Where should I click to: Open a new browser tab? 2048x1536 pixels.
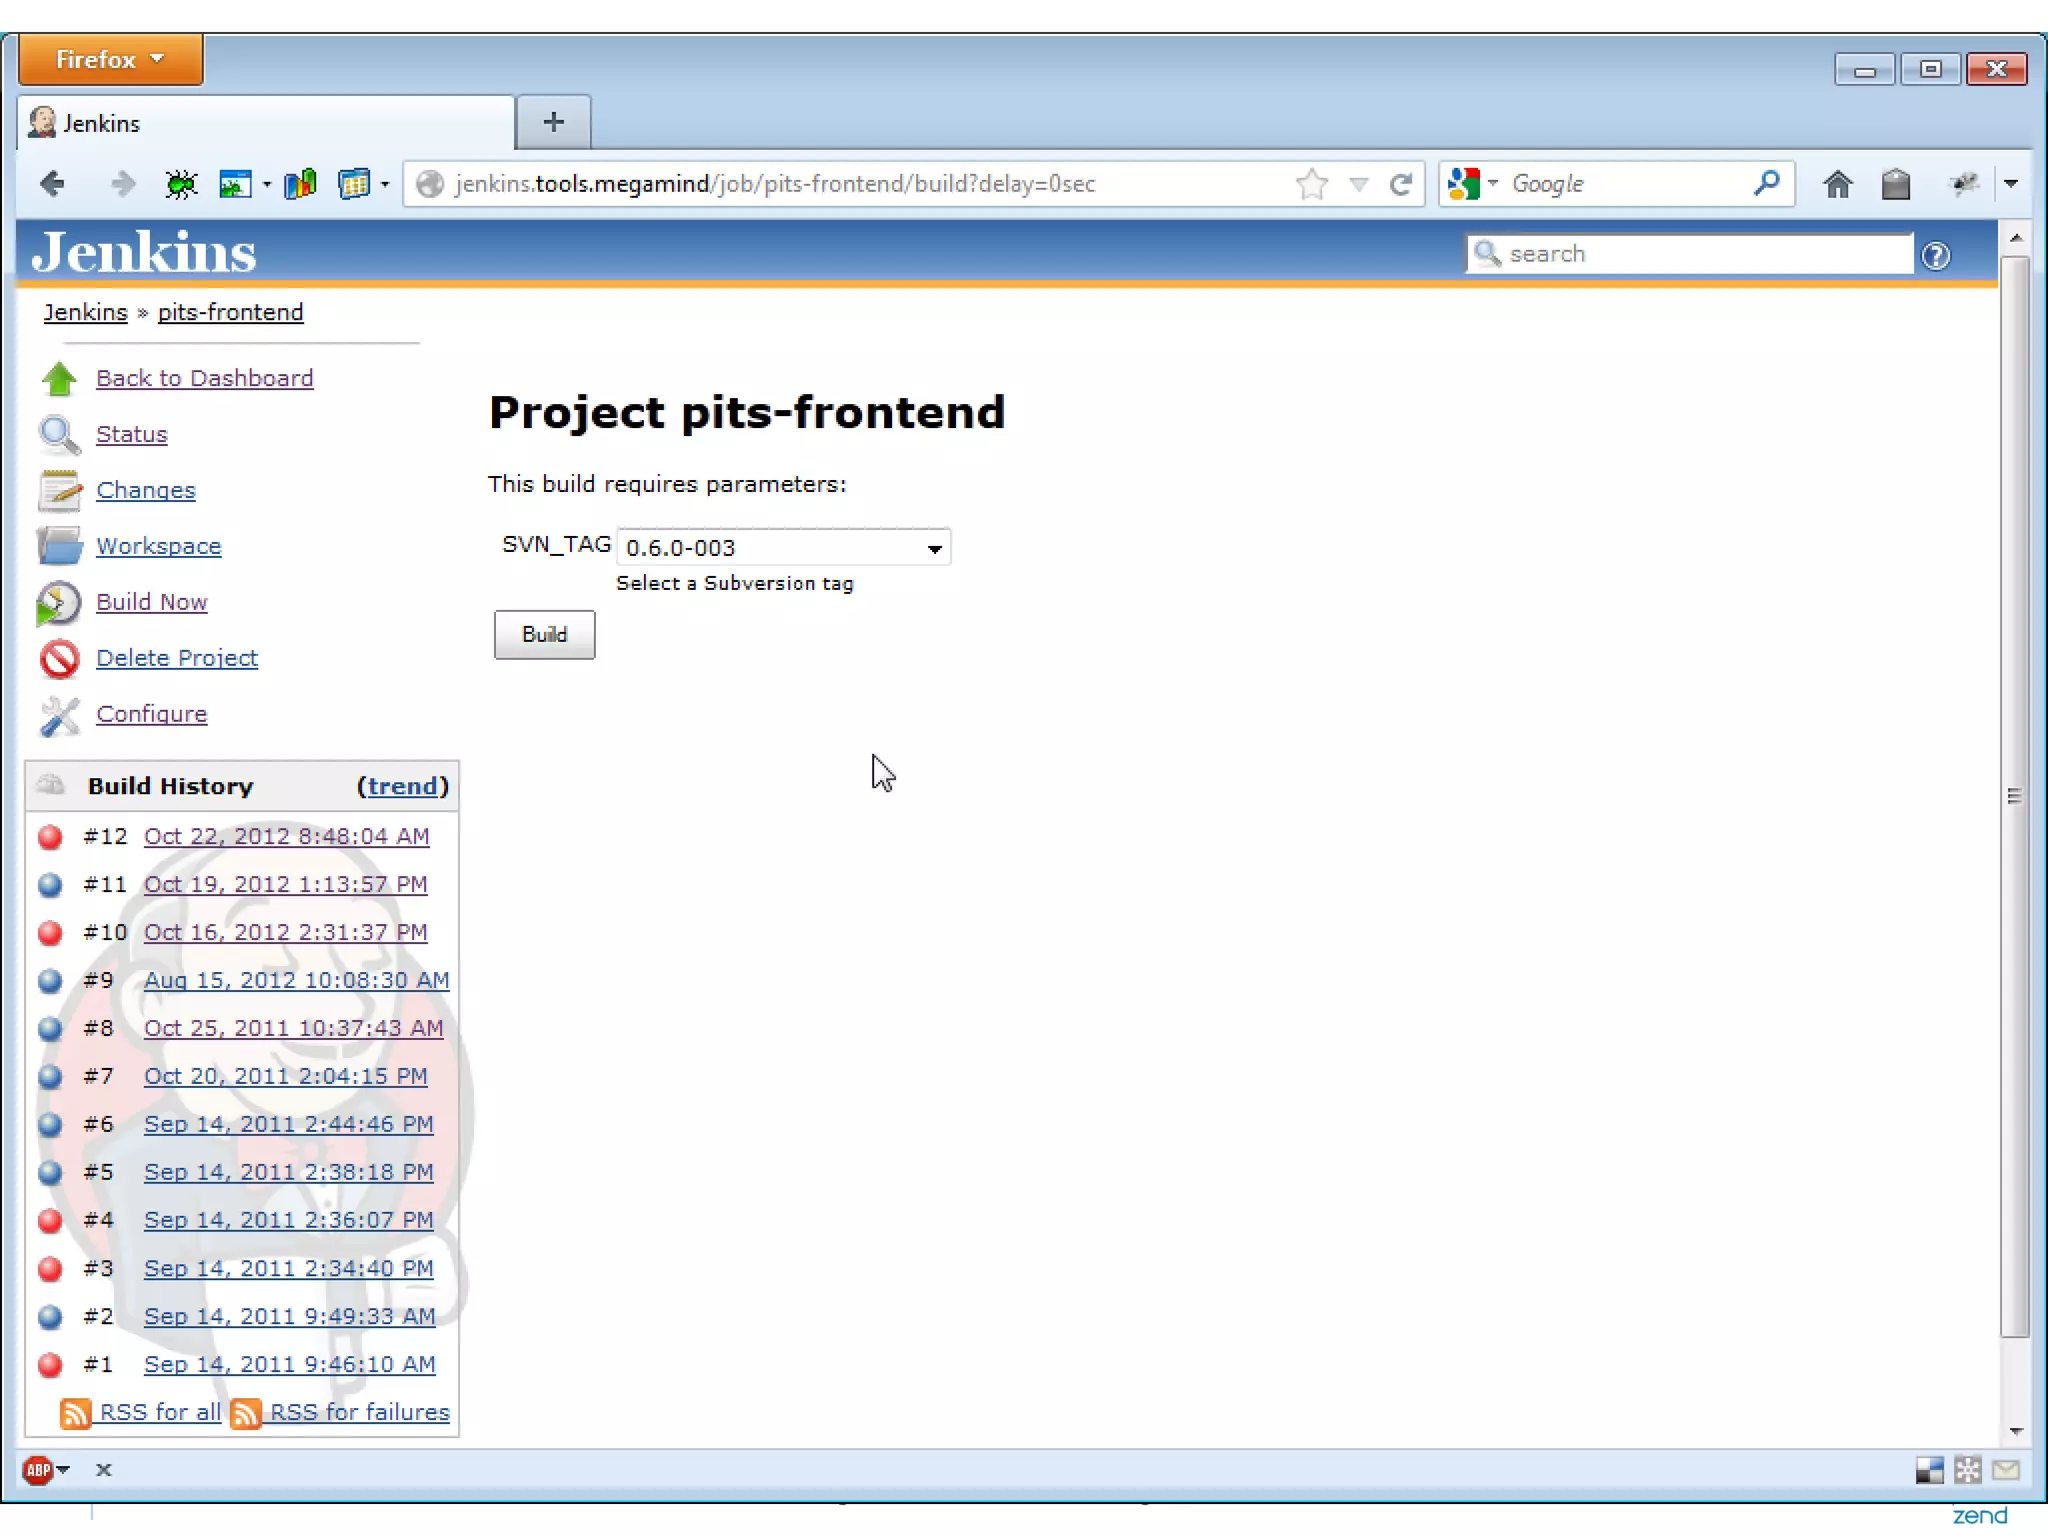(x=553, y=123)
